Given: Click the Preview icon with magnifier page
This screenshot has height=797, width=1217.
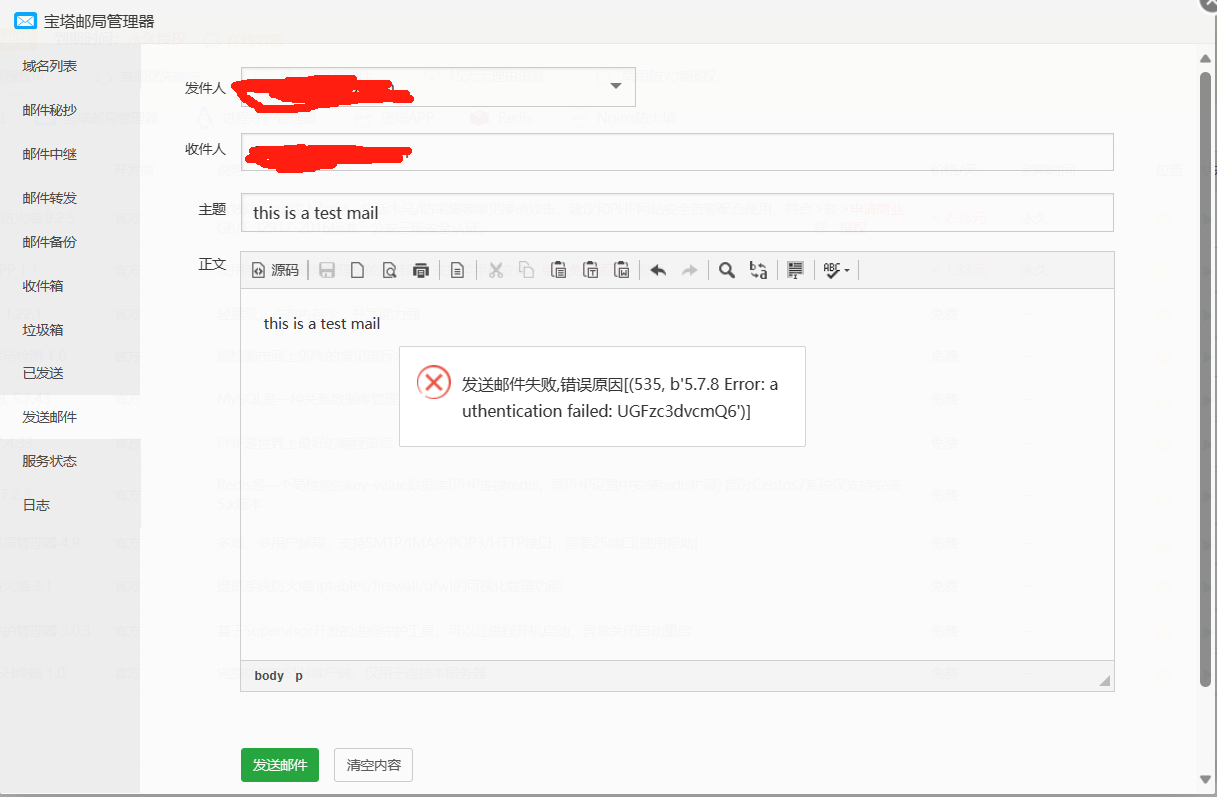Looking at the screenshot, I should pyautogui.click(x=389, y=270).
